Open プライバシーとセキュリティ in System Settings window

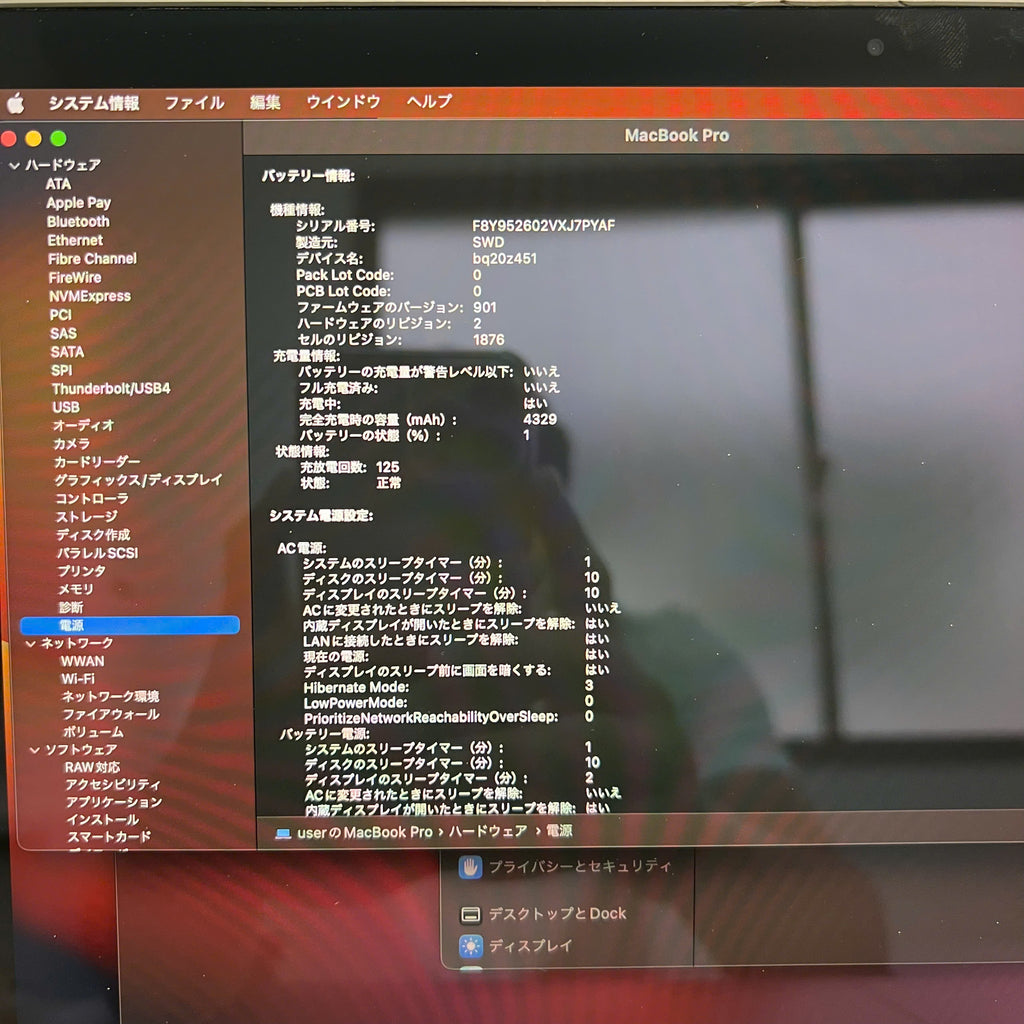tap(566, 867)
